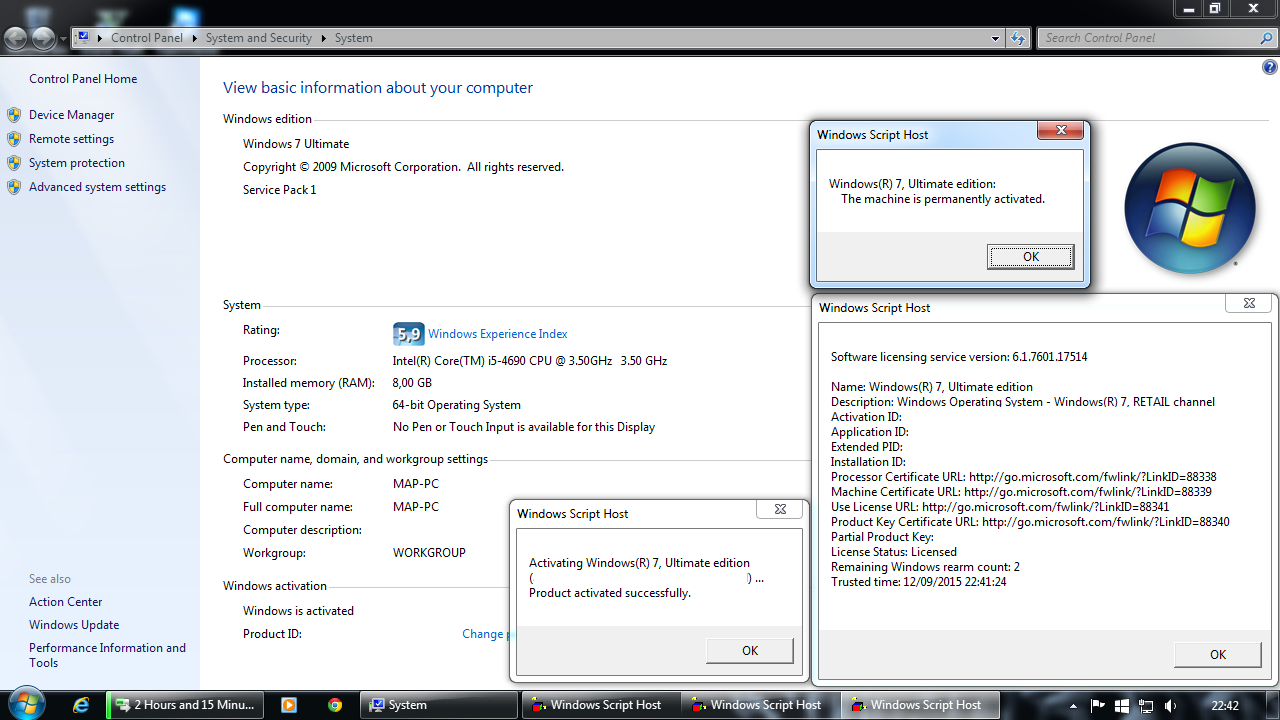The image size is (1280, 720).
Task: Click The machine is permanently activated text
Action: click(x=943, y=199)
